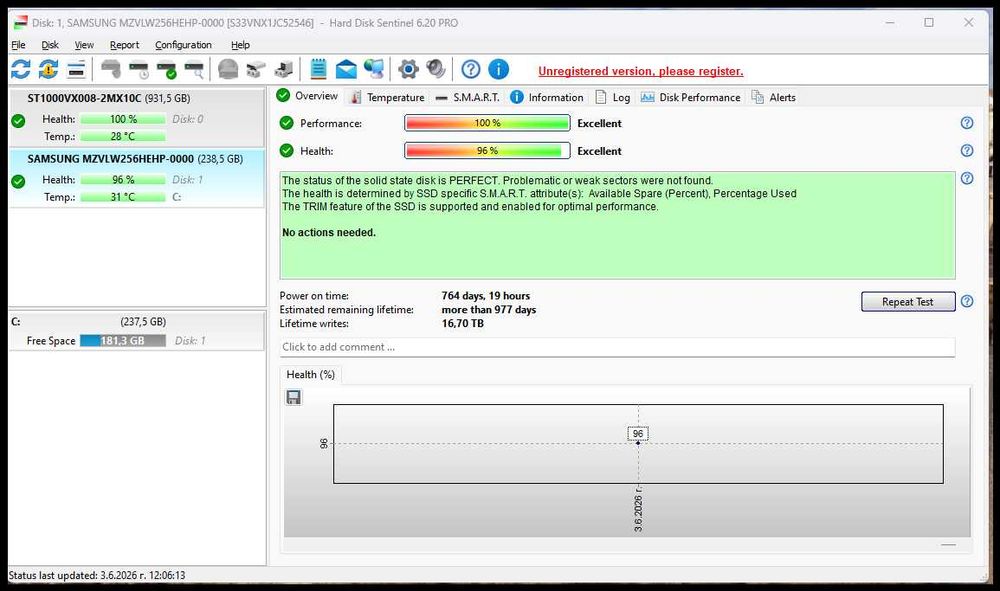Click help icon beside green status text box
This screenshot has width=1000, height=591.
(967, 179)
